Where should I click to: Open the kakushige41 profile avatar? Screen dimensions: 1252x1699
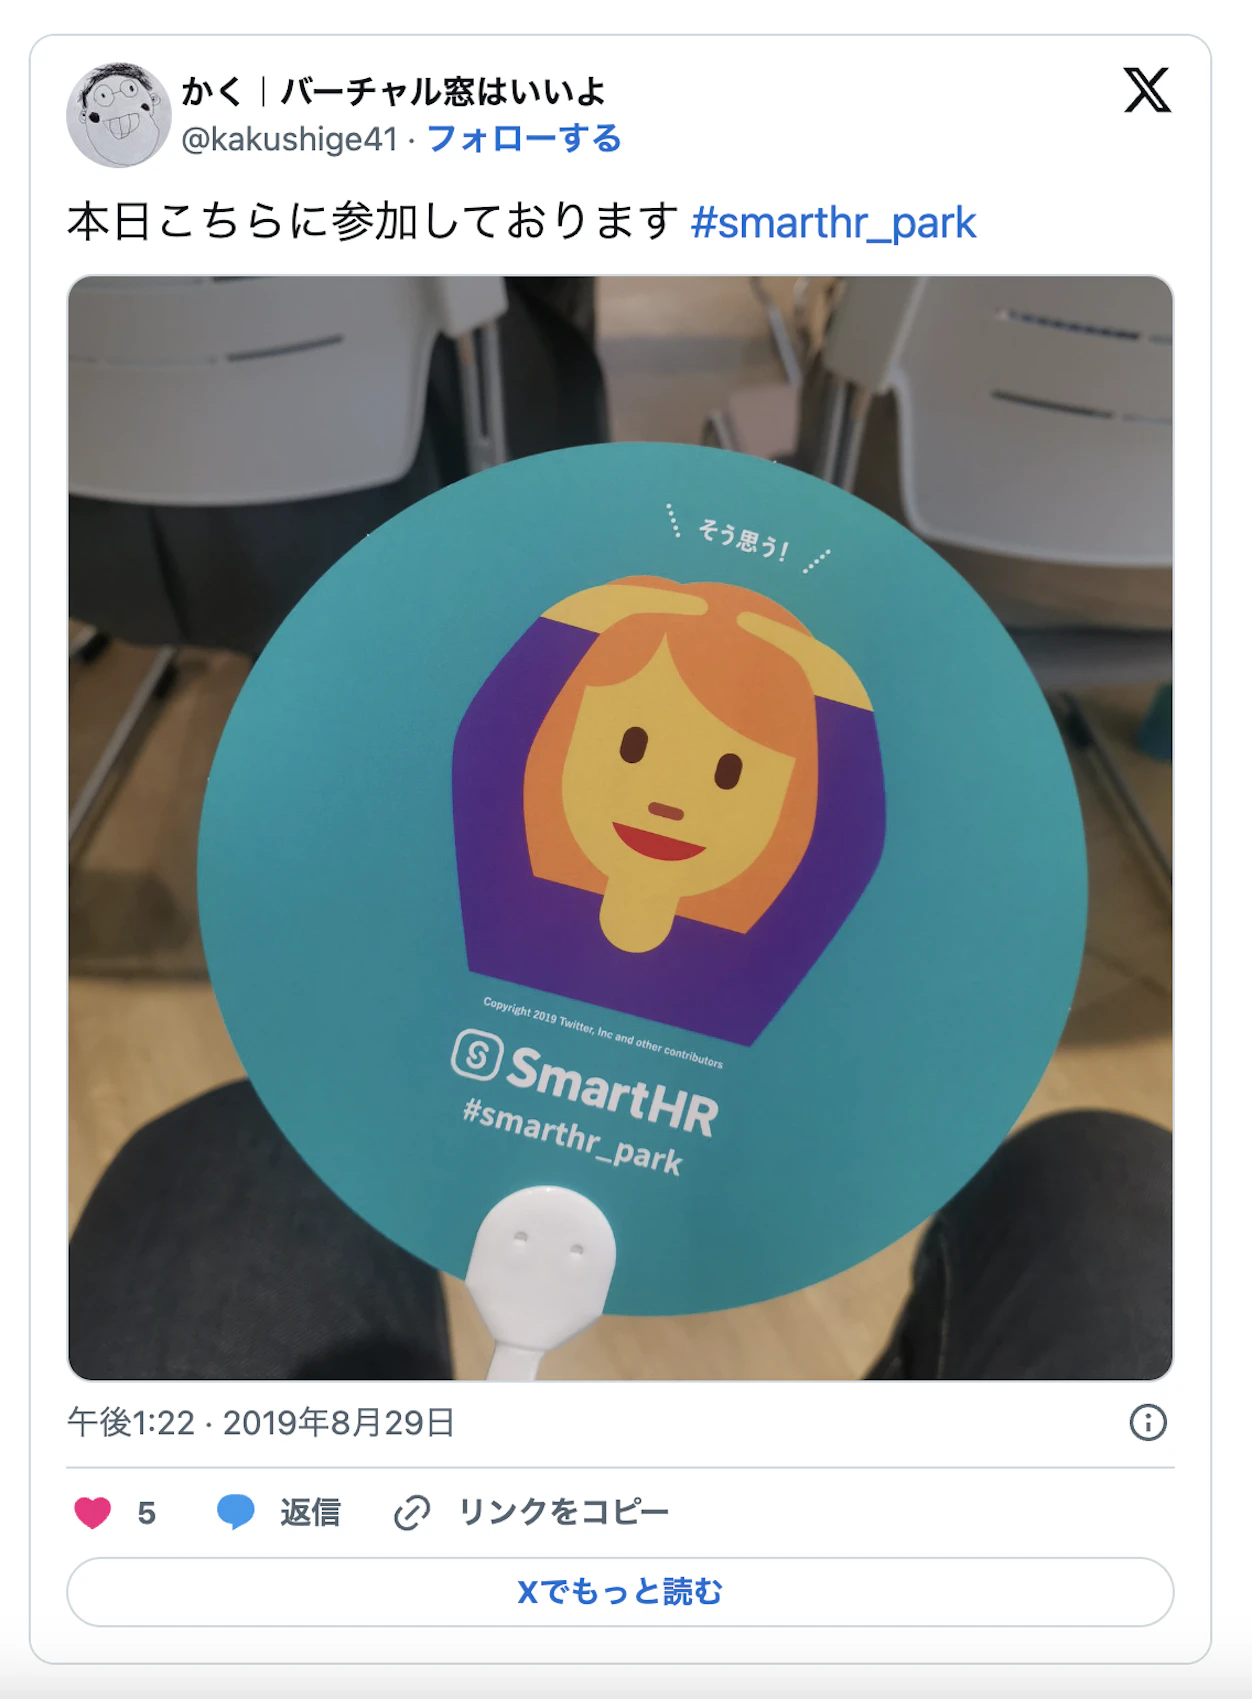pyautogui.click(x=119, y=115)
